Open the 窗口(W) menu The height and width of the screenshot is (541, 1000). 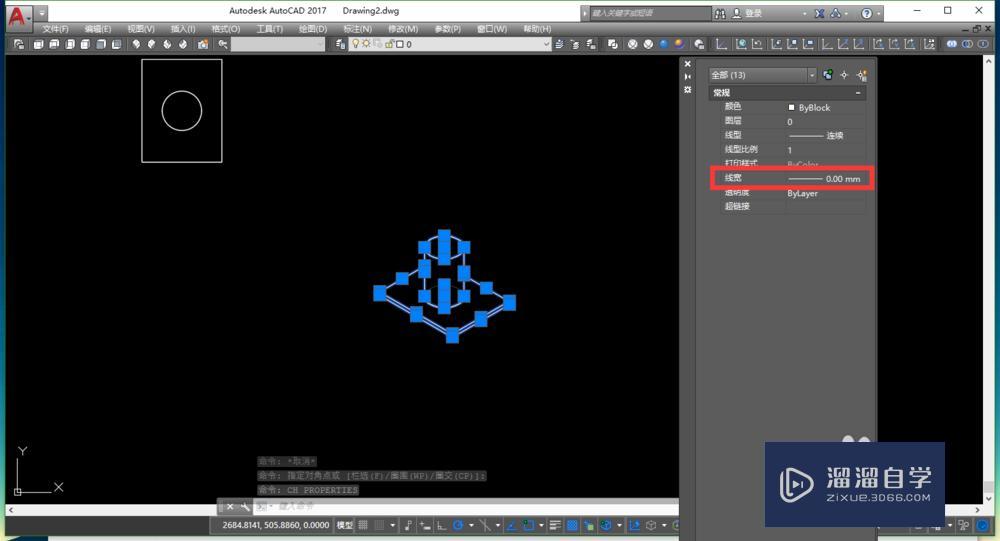(492, 29)
